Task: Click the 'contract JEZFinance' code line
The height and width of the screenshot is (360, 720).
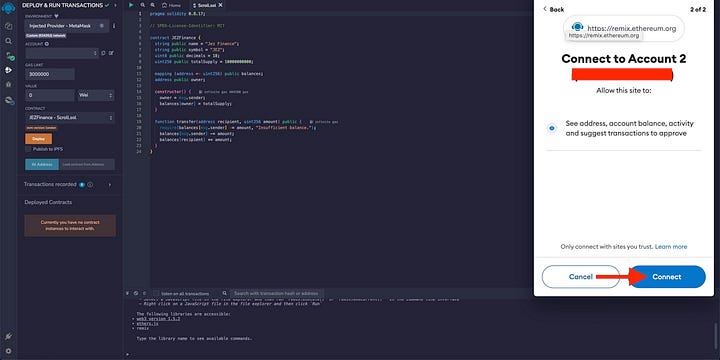Action: [x=175, y=38]
